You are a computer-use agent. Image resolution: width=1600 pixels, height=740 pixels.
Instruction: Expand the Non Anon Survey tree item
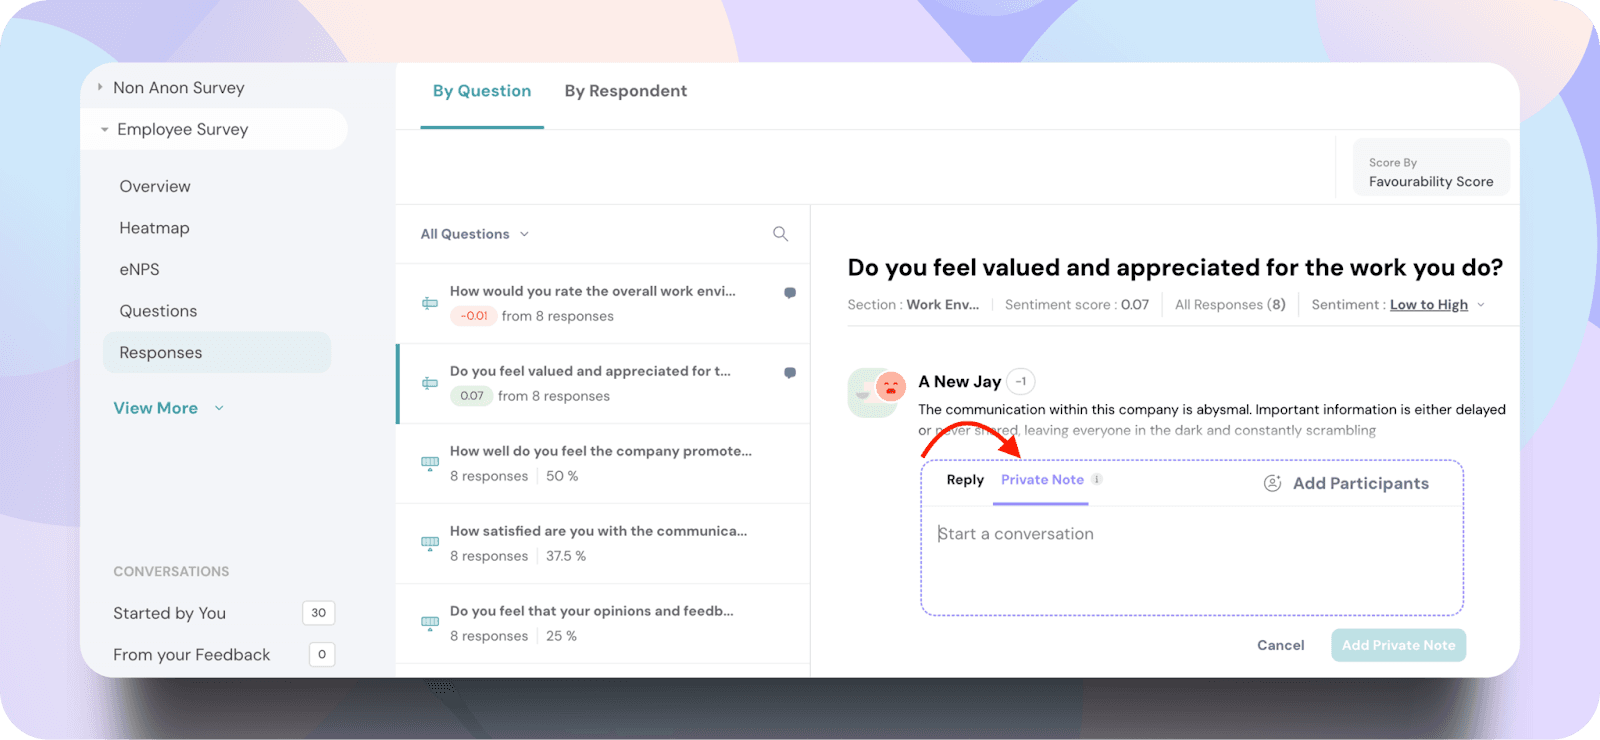100,88
